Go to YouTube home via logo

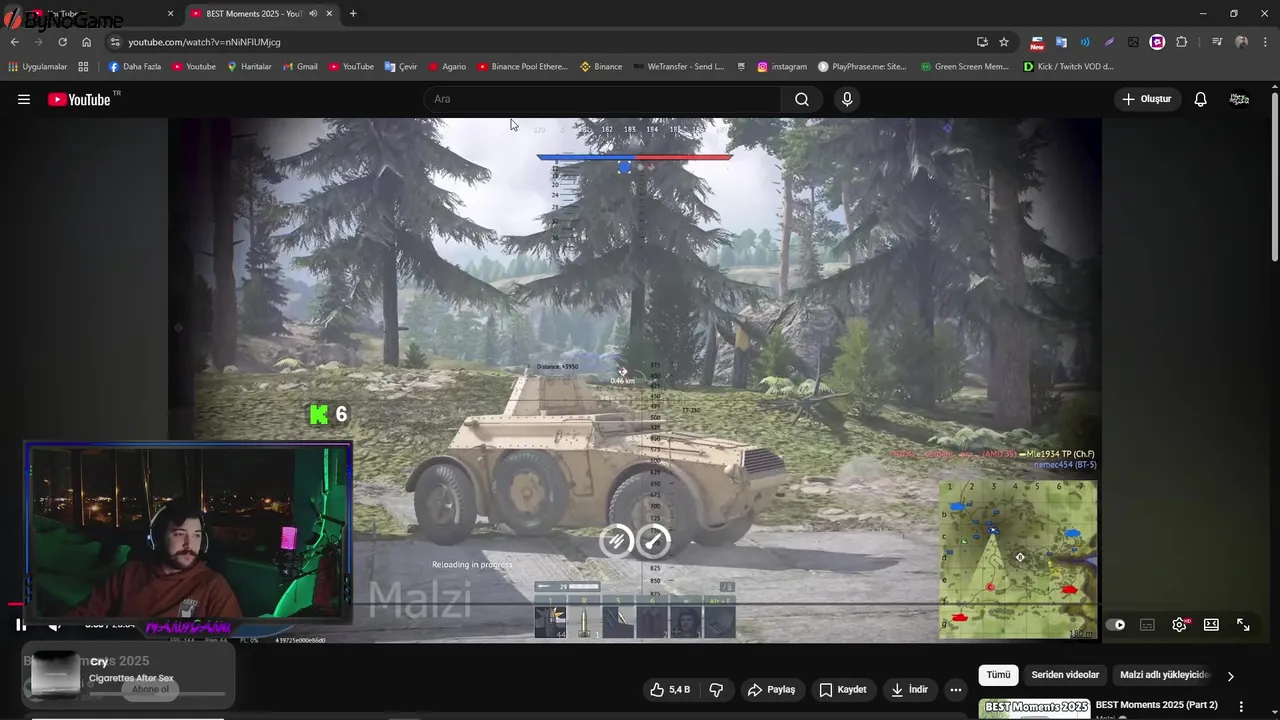pyautogui.click(x=79, y=99)
